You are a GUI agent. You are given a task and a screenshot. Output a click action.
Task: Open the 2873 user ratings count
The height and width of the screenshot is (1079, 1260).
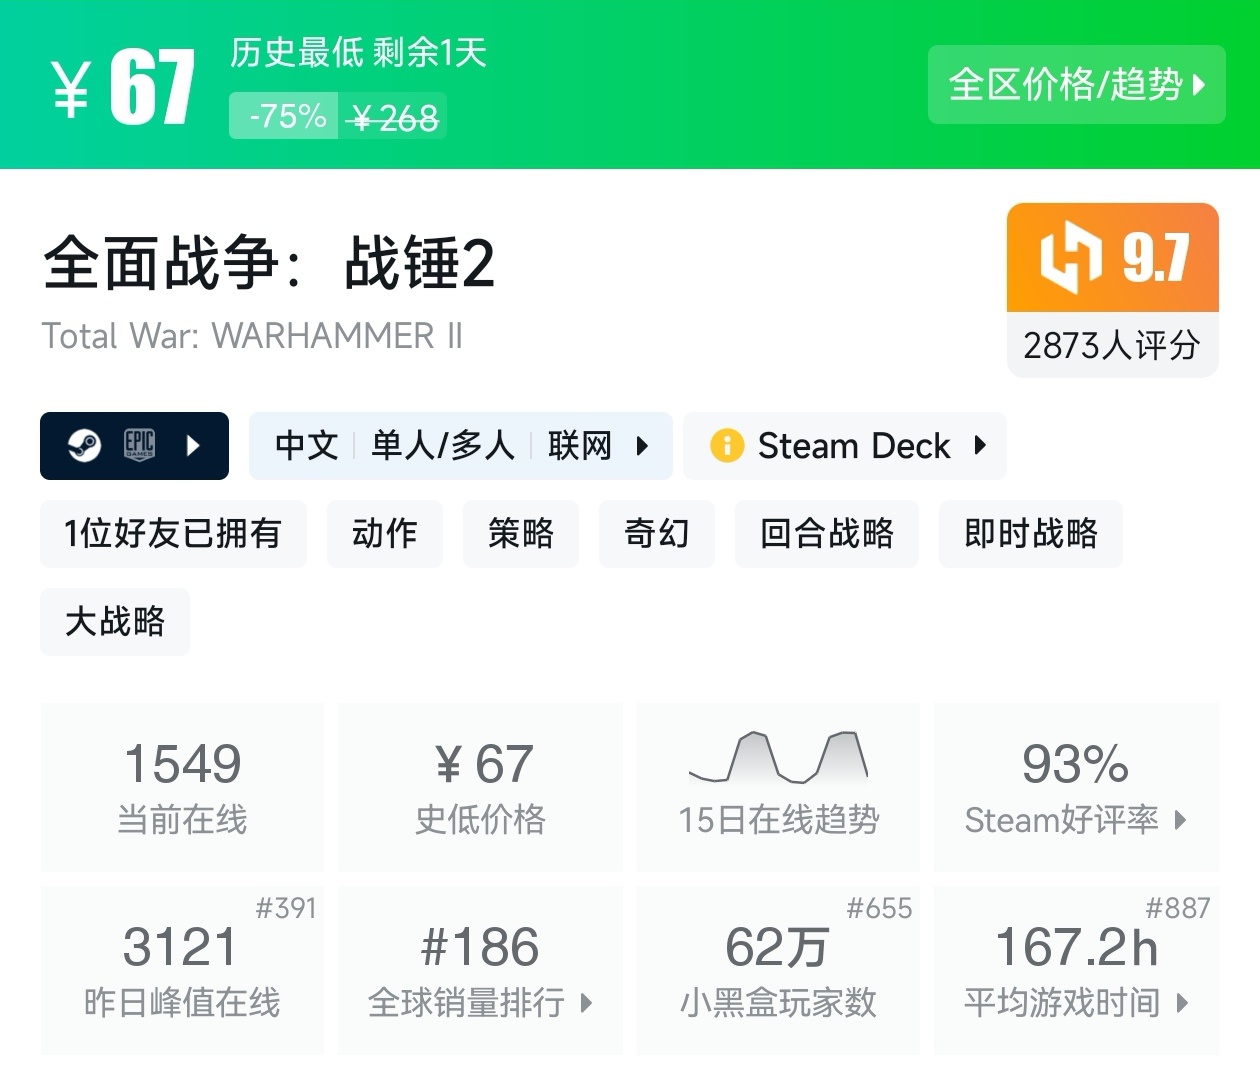click(x=1111, y=346)
